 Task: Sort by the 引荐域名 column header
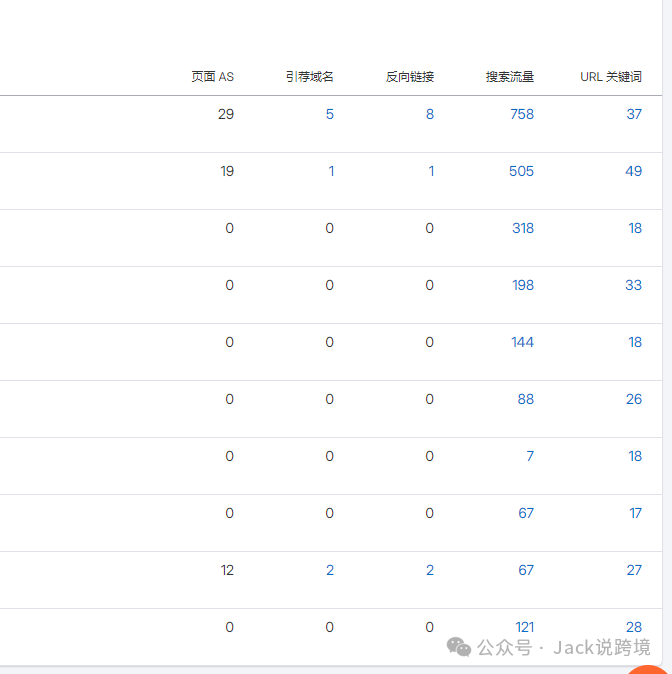click(310, 77)
